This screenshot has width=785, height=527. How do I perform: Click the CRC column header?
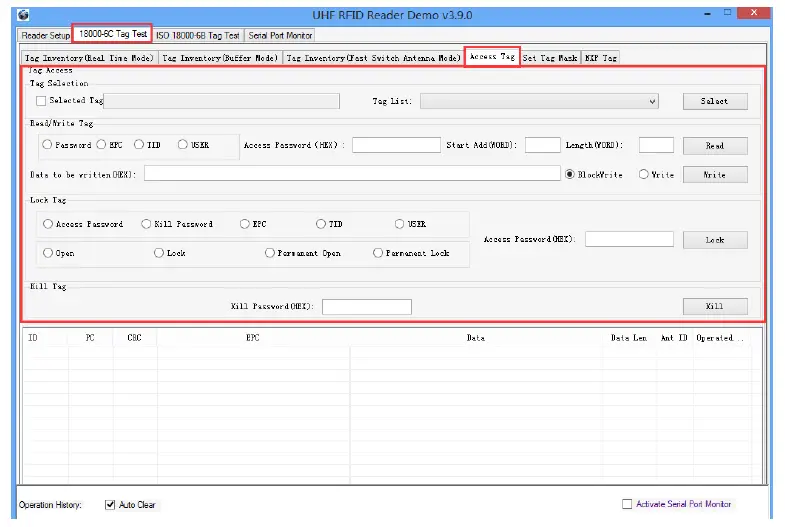point(135,338)
